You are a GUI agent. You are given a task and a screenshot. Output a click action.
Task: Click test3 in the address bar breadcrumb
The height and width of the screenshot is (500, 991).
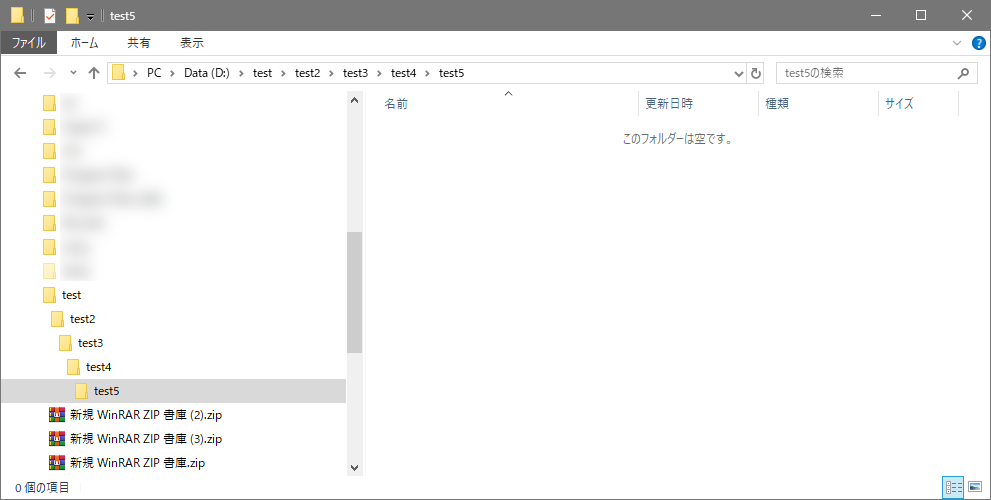pos(355,73)
